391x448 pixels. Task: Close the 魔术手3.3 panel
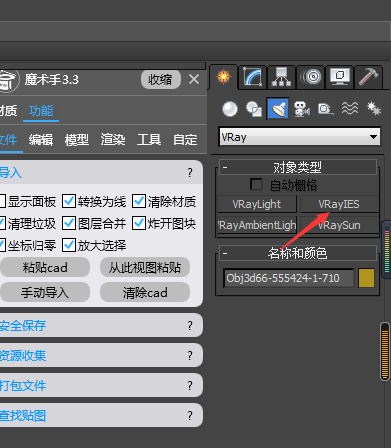[194, 79]
